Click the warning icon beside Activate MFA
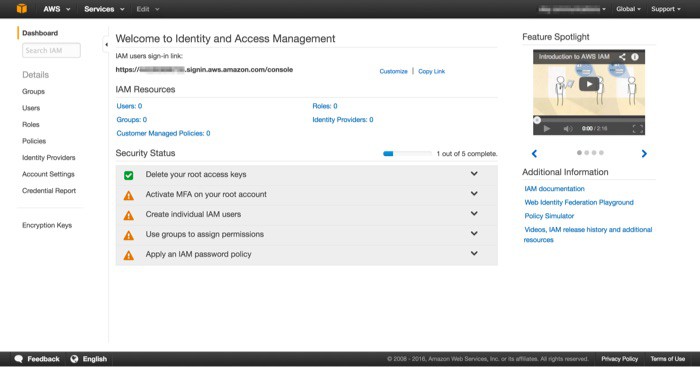The image size is (700, 367). (129, 195)
